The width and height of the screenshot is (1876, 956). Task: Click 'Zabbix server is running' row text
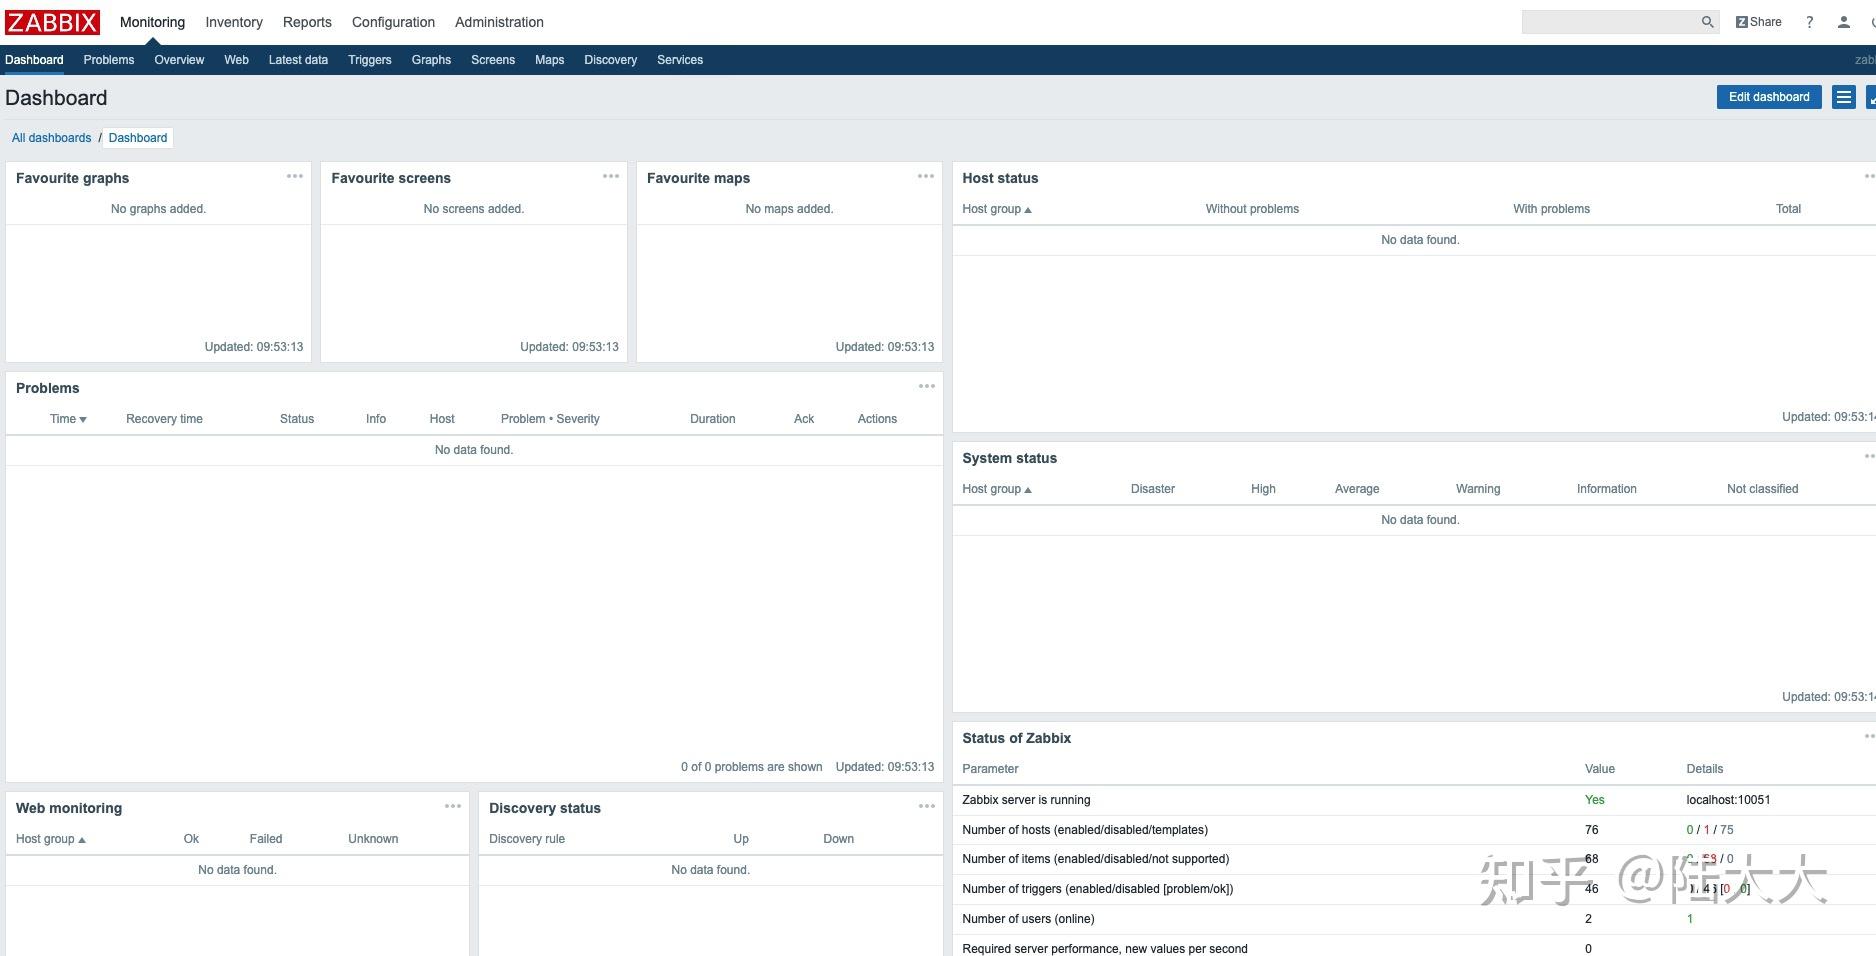pyautogui.click(x=1026, y=800)
